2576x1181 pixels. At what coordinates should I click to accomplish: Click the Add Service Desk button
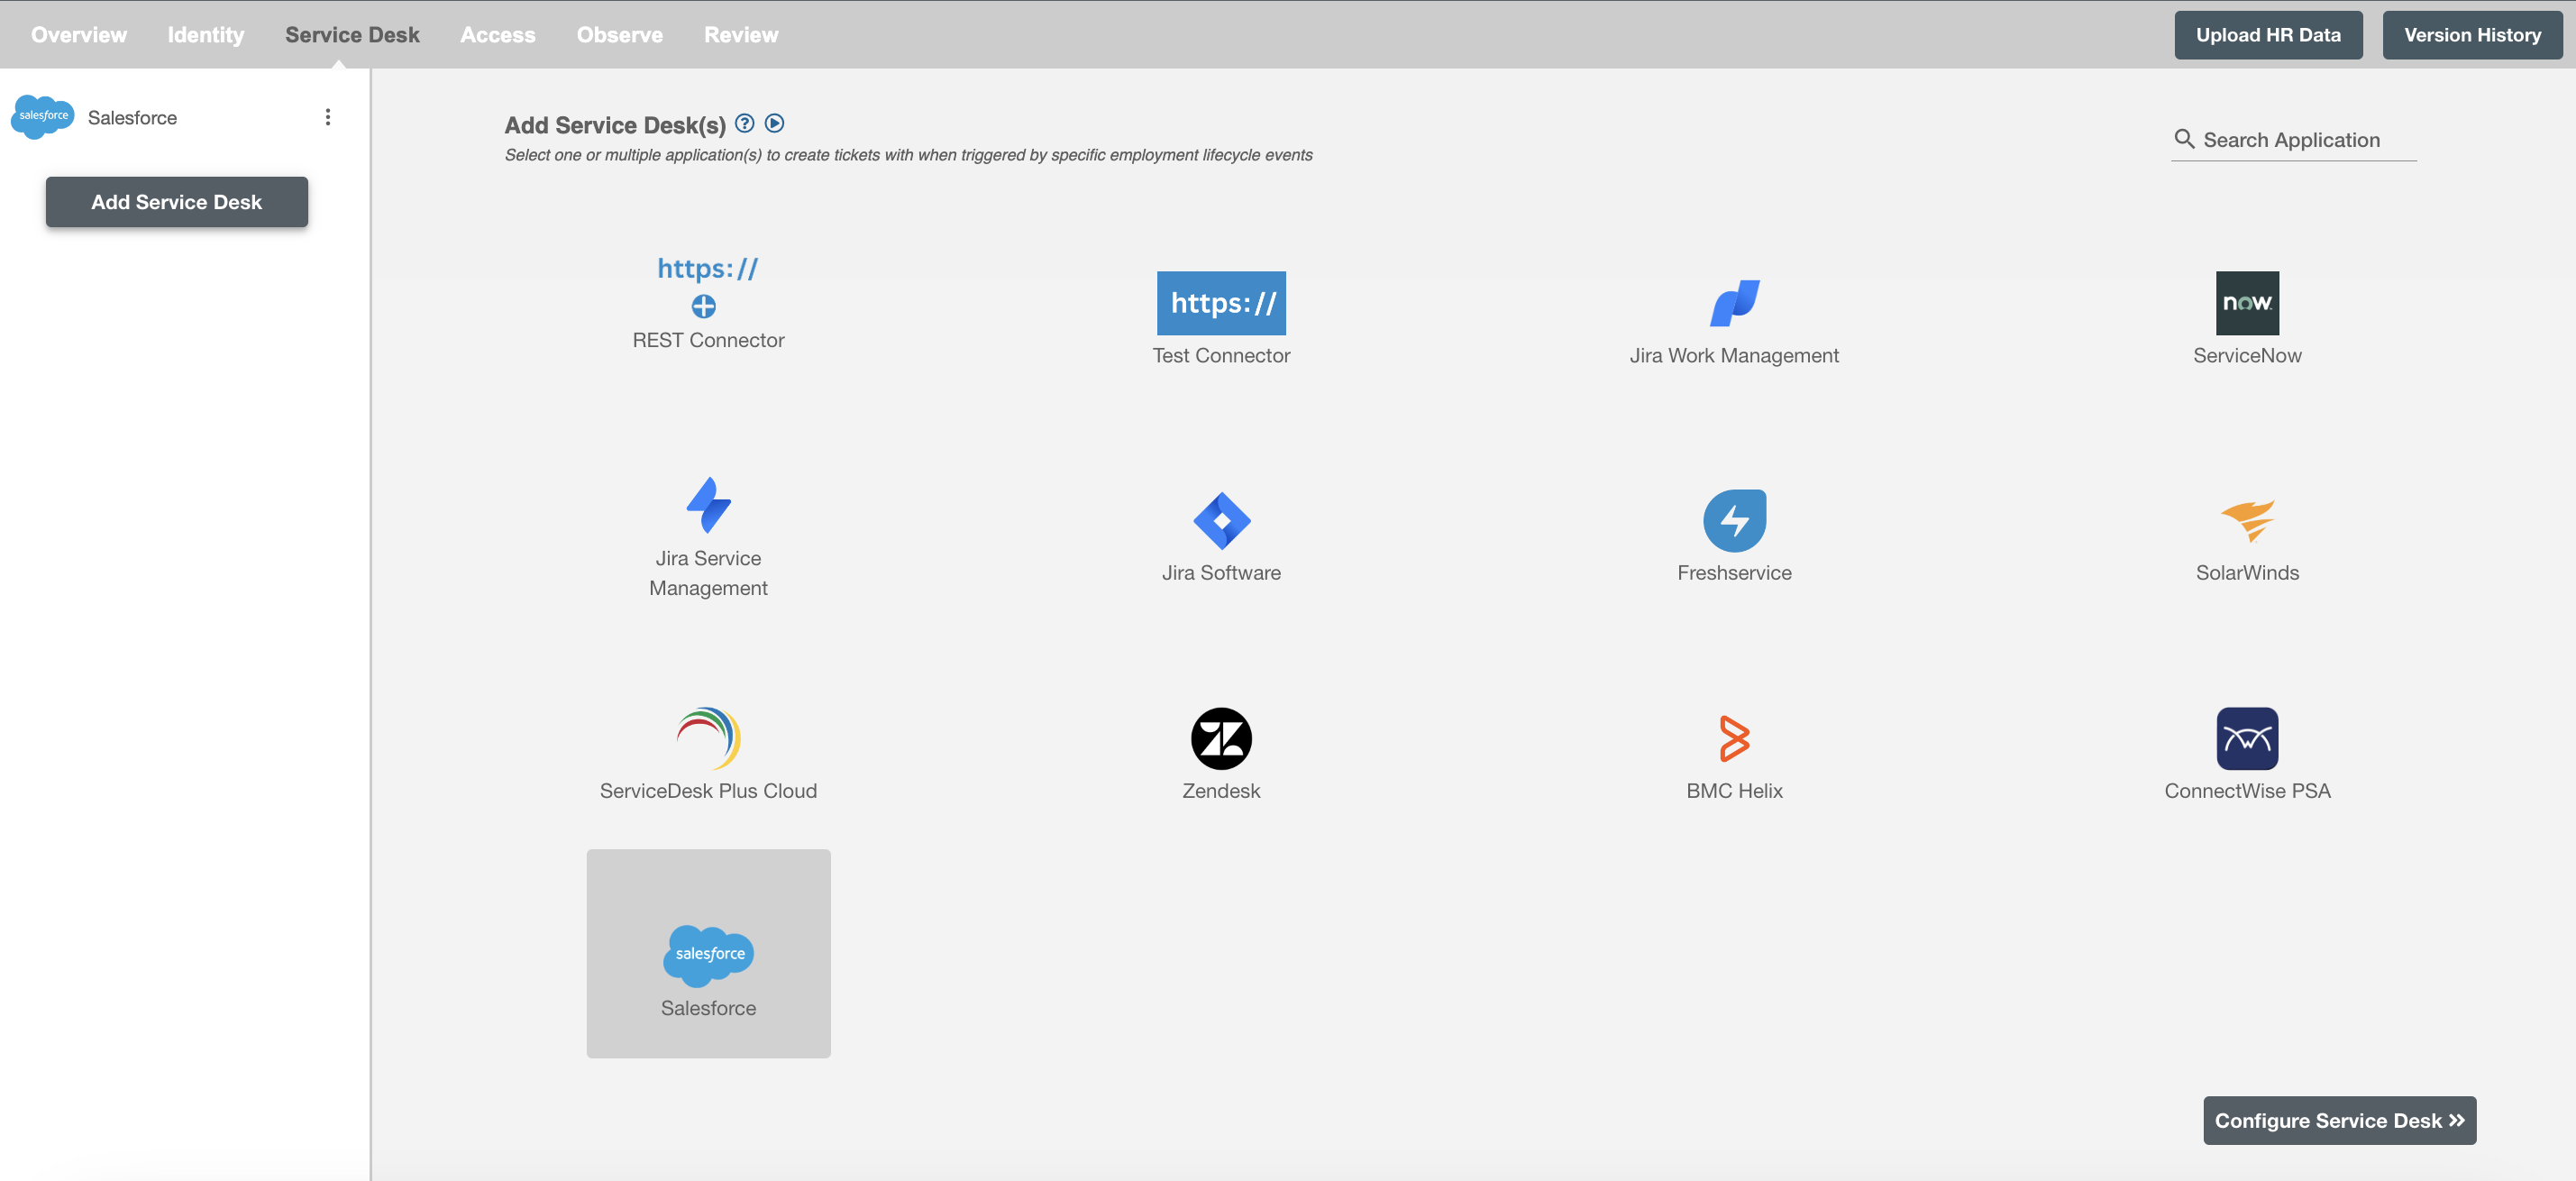tap(176, 200)
